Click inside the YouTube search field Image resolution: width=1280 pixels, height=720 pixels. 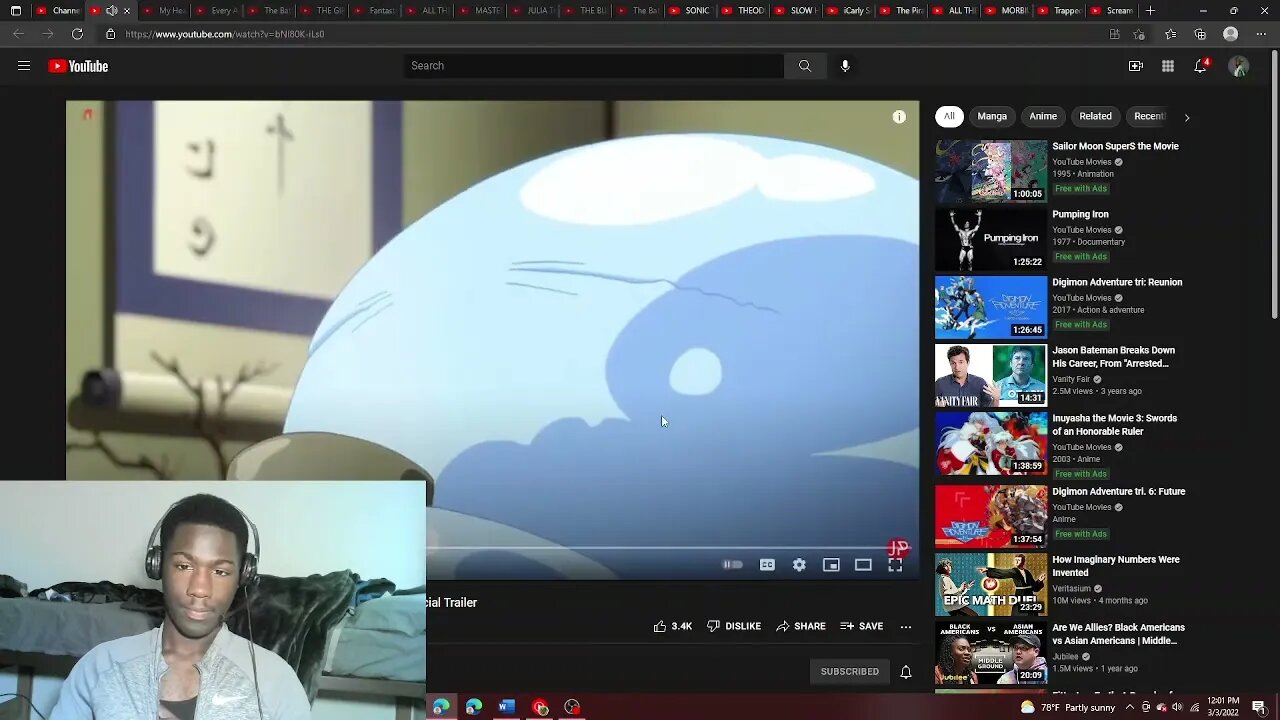[x=594, y=66]
